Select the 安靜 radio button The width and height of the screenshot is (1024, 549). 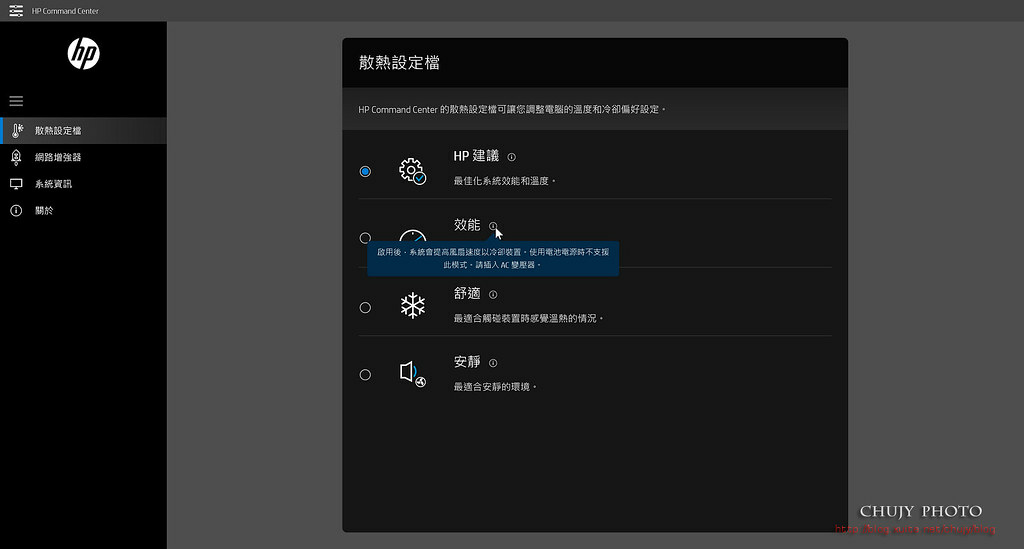pyautogui.click(x=365, y=375)
